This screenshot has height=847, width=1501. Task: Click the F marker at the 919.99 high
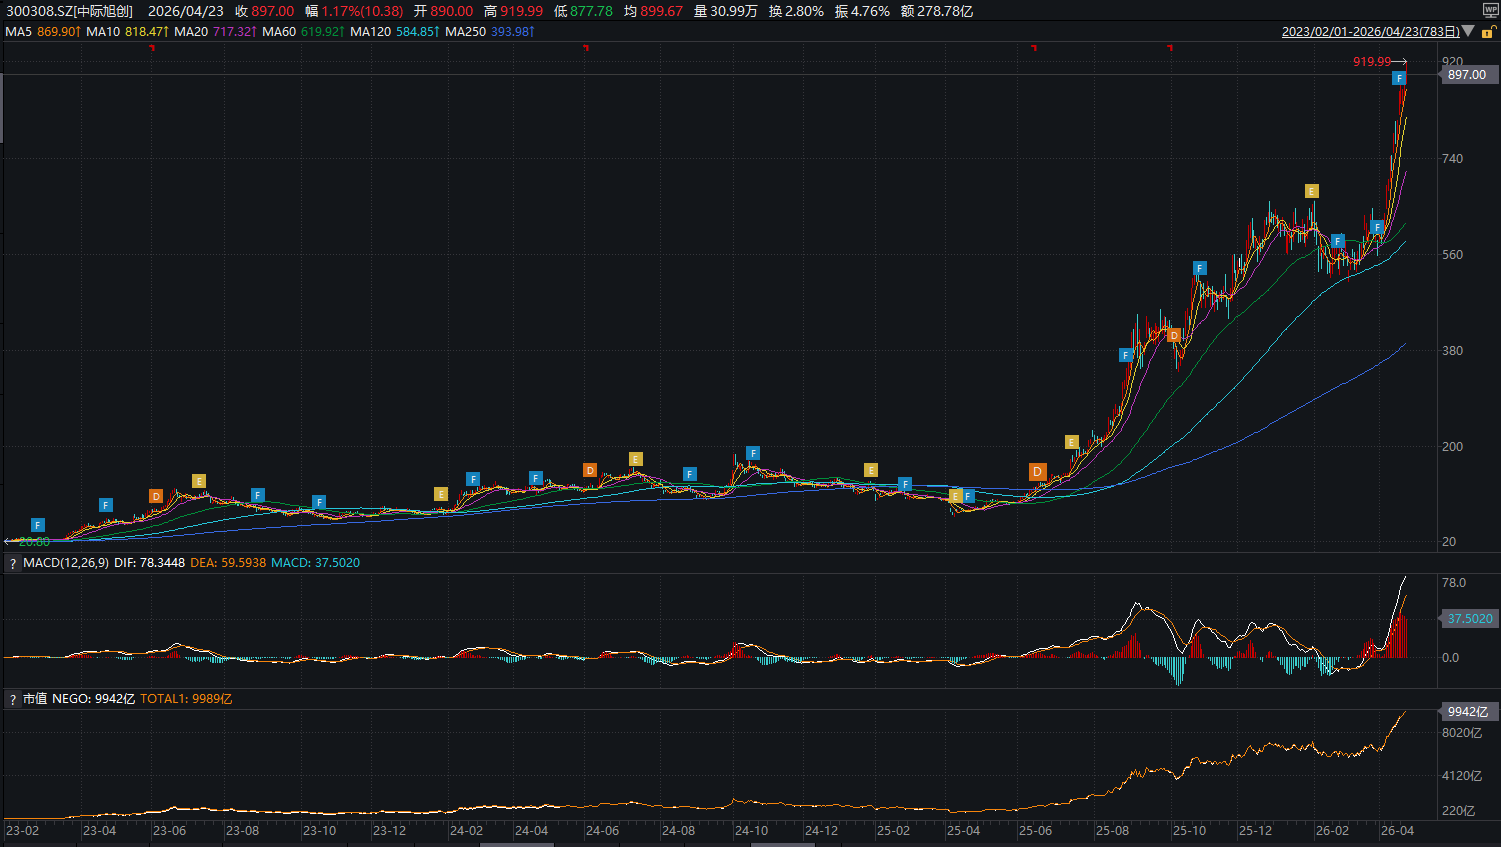tap(1399, 78)
